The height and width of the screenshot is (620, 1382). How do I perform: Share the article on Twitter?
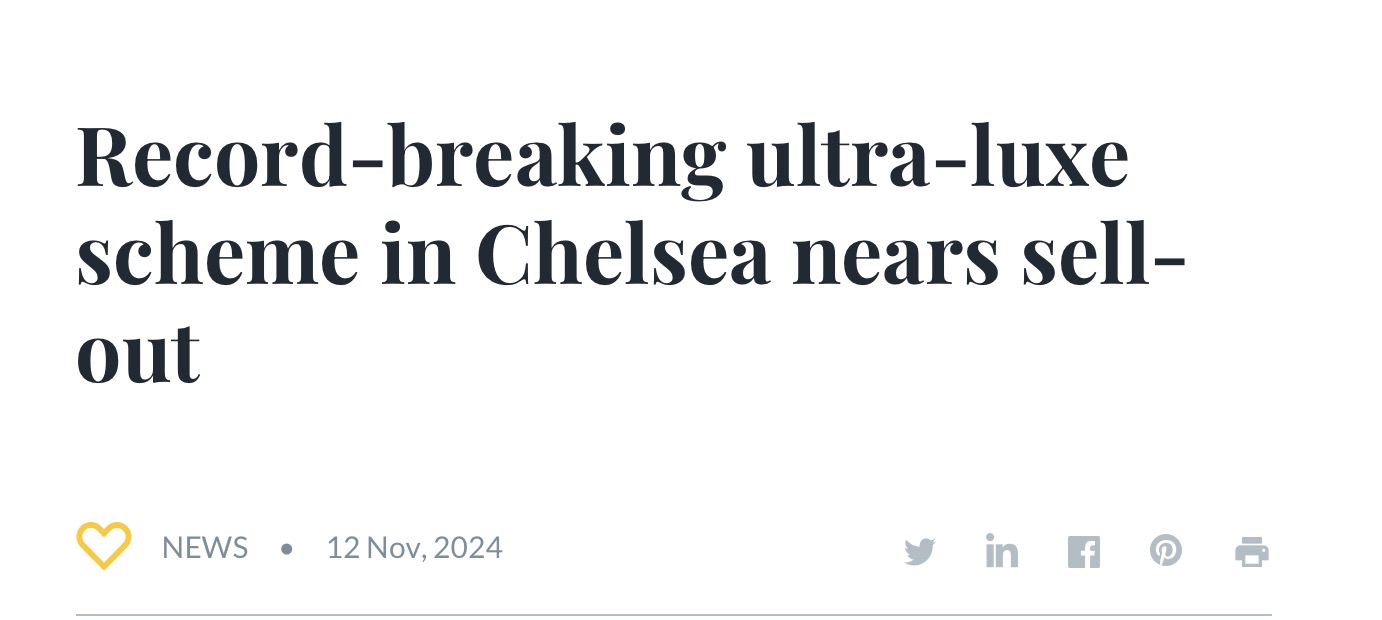pos(919,551)
